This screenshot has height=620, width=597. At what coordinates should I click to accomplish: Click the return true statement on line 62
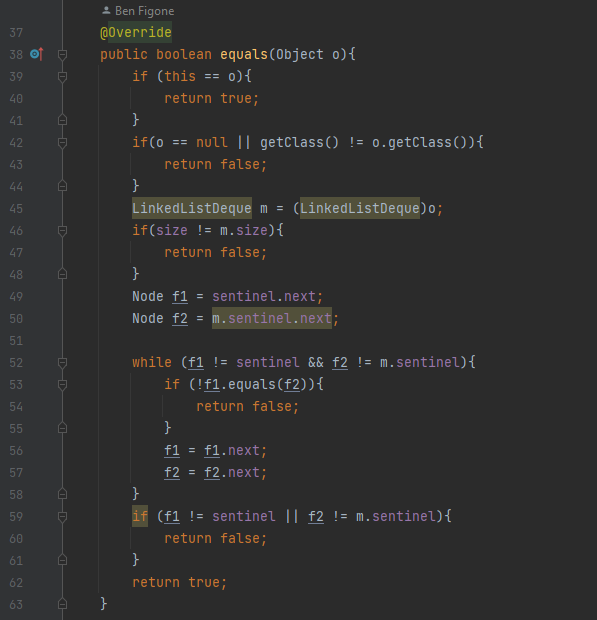179,582
